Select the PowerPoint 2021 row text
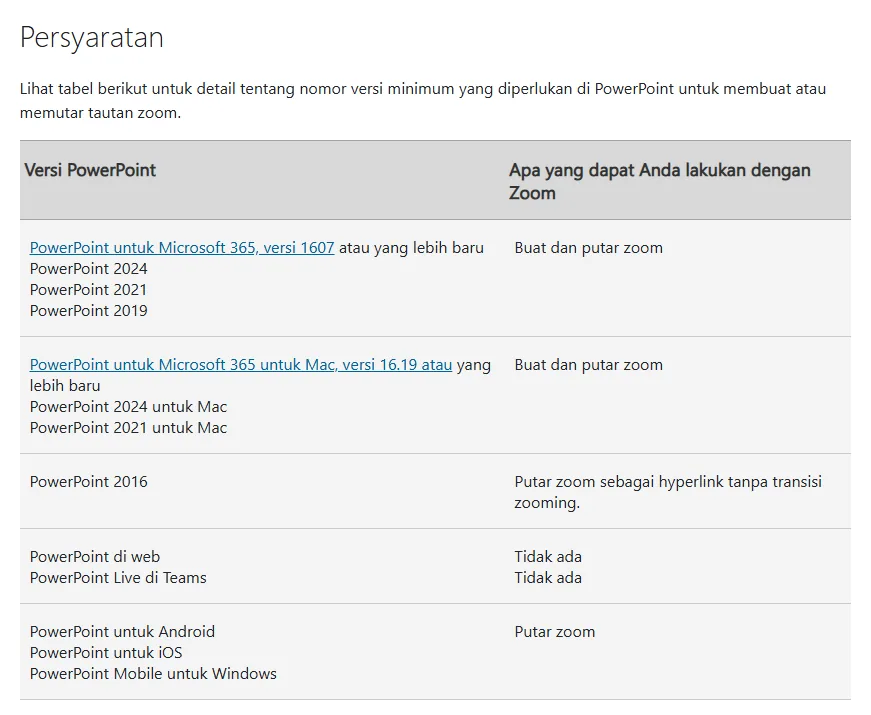871x715 pixels. [x=88, y=290]
